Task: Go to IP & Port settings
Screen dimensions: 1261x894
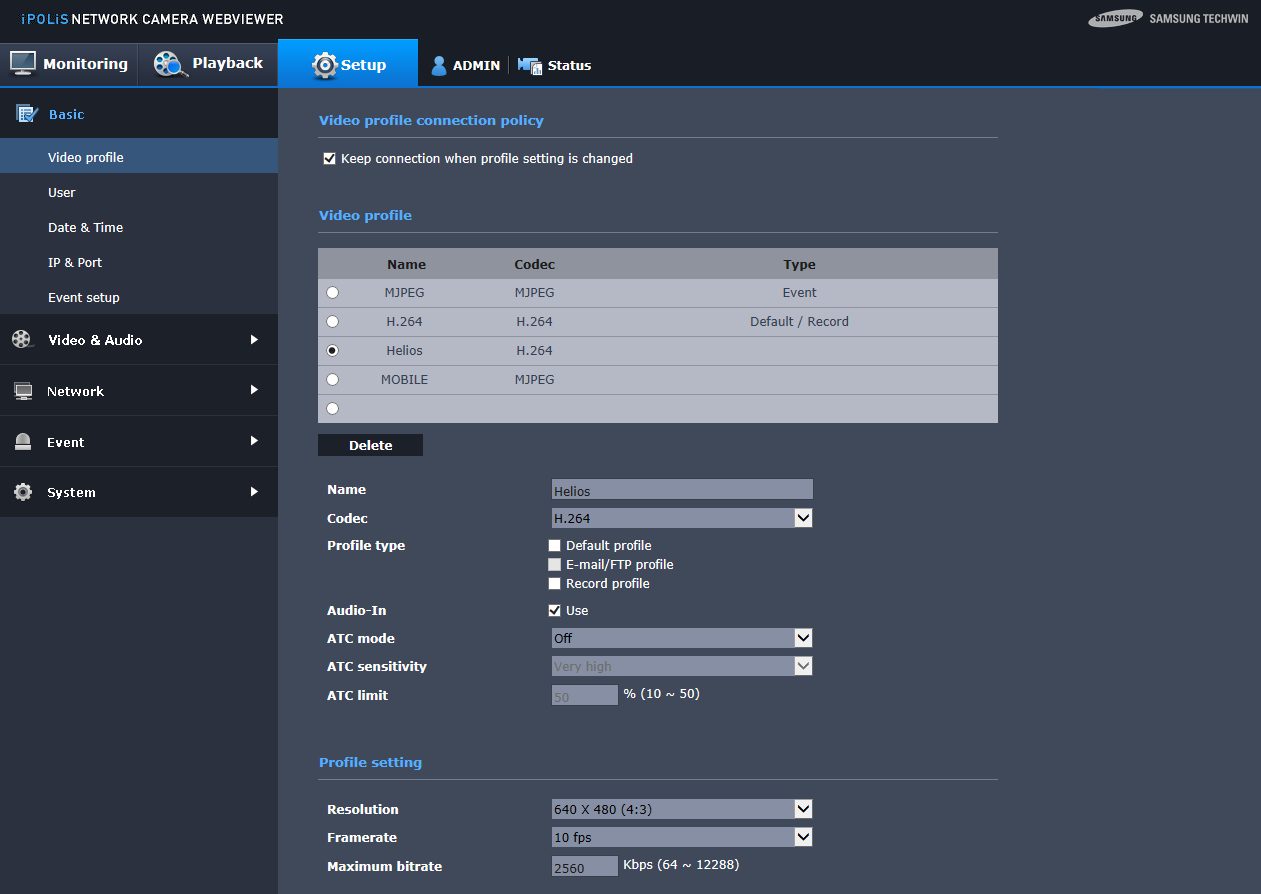Action: point(75,263)
